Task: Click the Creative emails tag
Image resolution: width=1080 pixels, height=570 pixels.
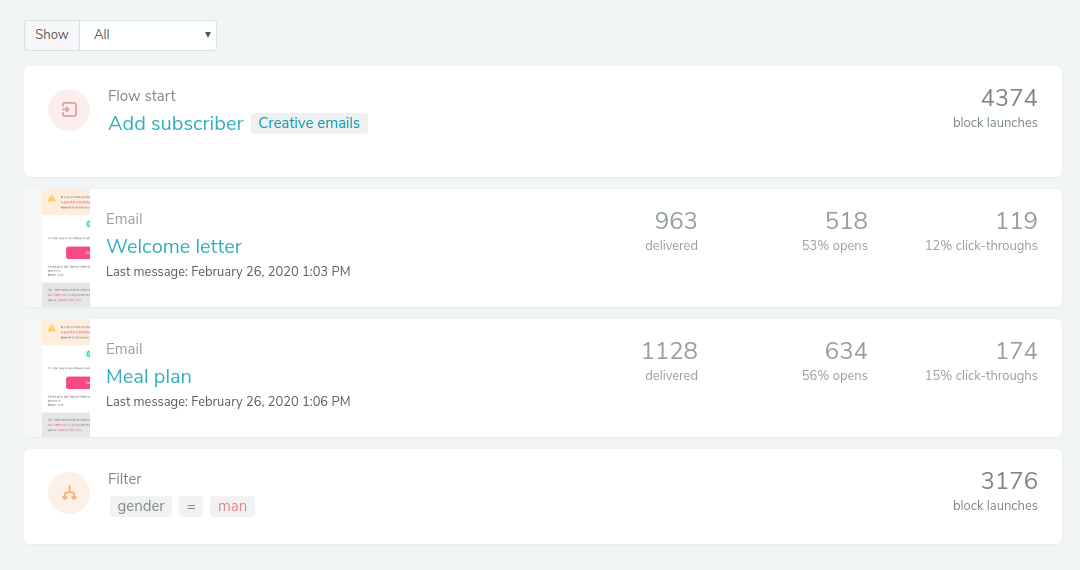Action: point(309,123)
